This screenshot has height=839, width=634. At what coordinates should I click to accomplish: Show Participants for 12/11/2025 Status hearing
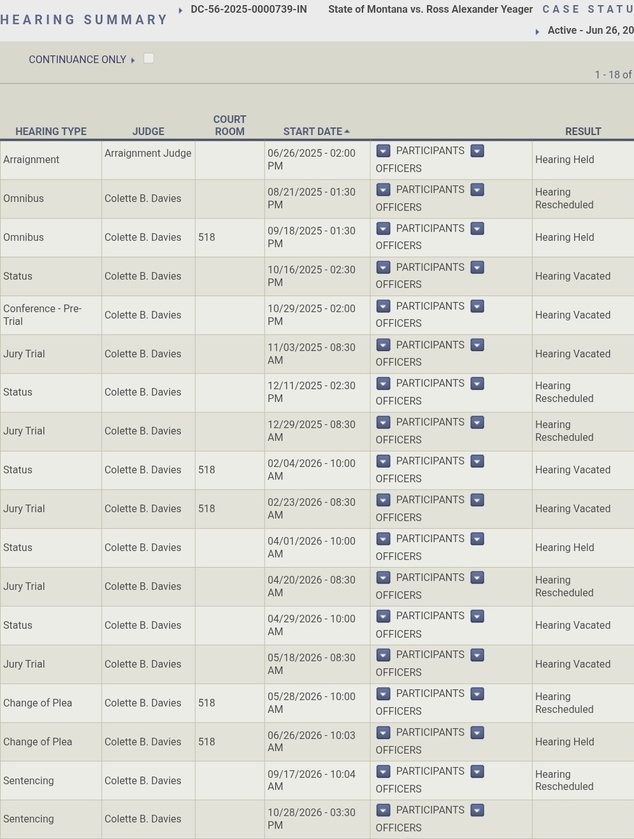point(383,384)
